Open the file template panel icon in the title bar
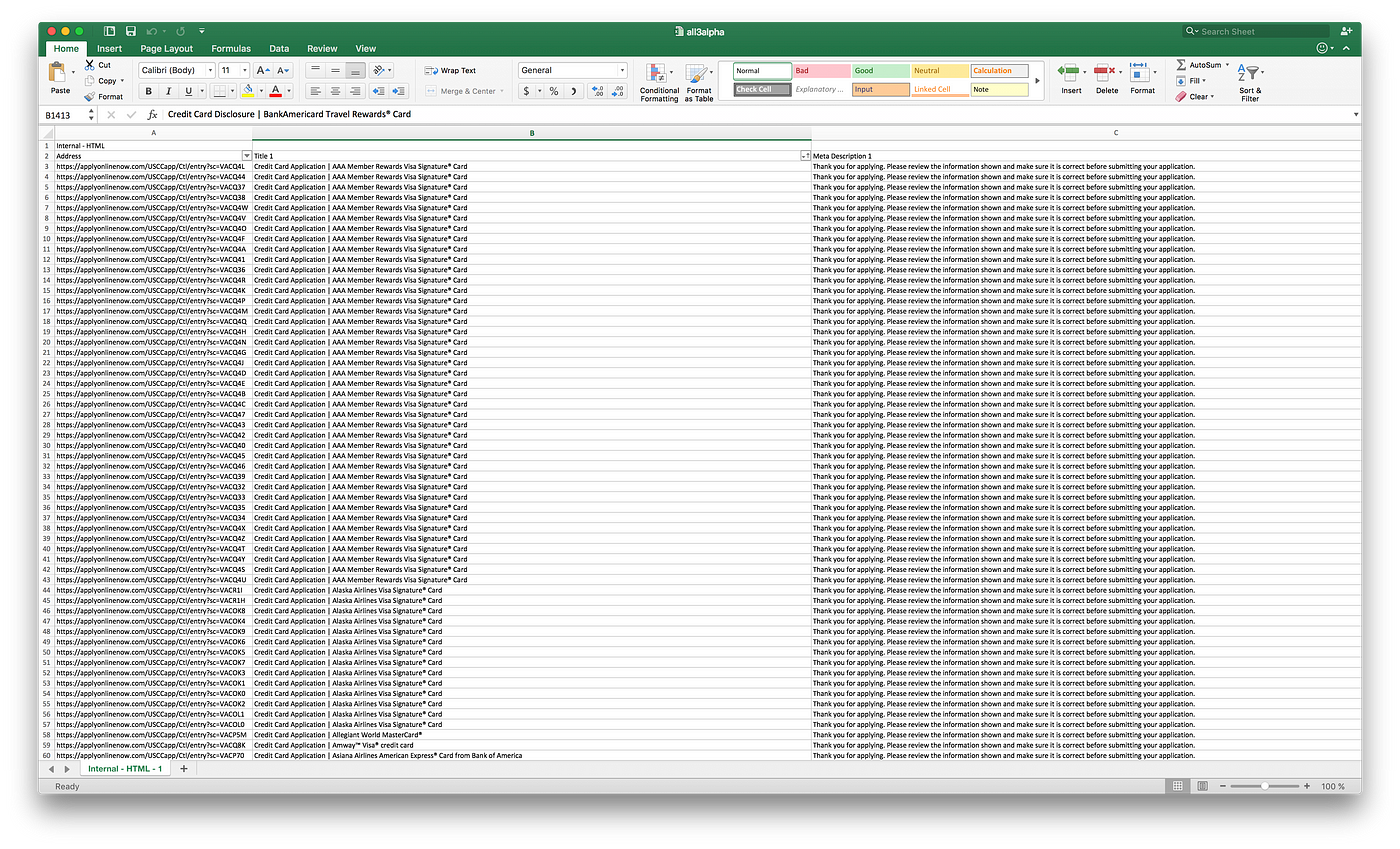This screenshot has width=1400, height=849. 109,32
